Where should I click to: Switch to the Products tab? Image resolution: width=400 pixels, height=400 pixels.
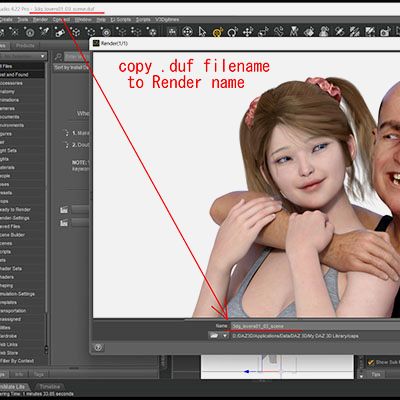[x=25, y=45]
